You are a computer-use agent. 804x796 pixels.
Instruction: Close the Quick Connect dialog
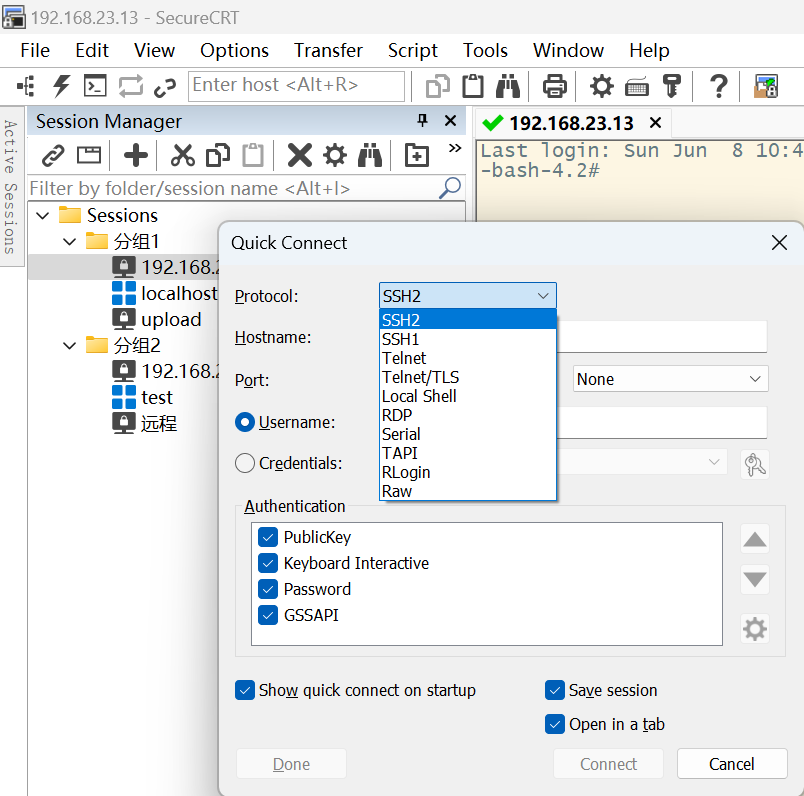click(x=779, y=243)
